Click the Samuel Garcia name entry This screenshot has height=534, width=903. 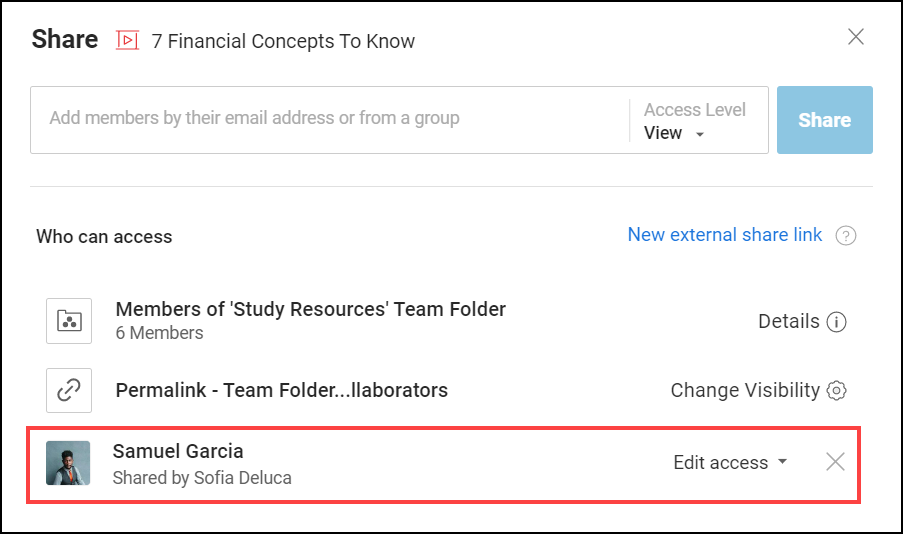pos(178,451)
